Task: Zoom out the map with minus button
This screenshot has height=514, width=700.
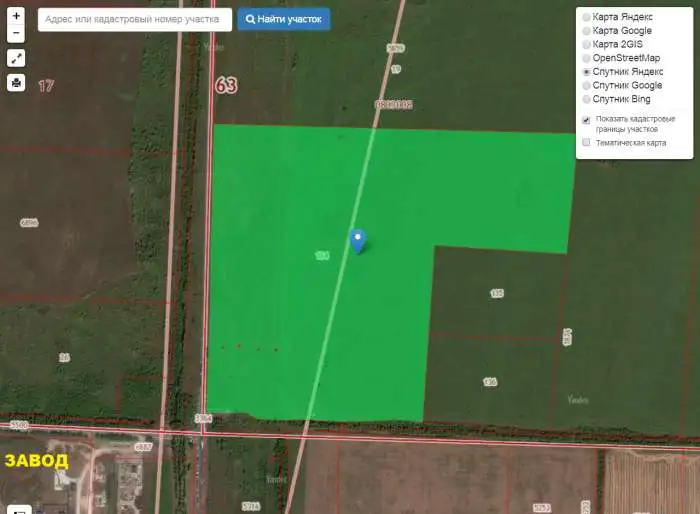Action: pyautogui.click(x=16, y=33)
